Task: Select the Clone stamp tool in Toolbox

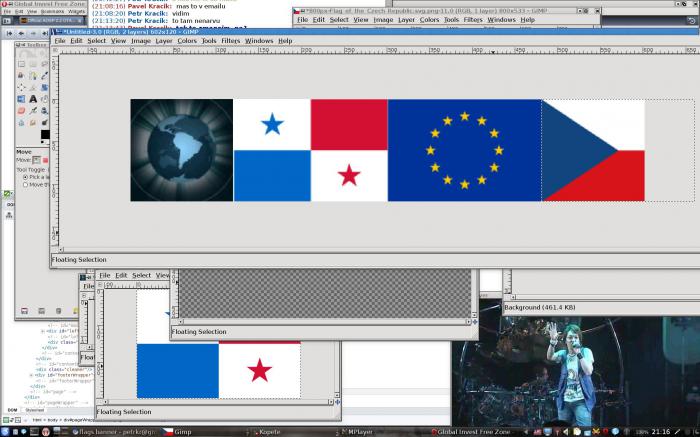Action: click(45, 110)
